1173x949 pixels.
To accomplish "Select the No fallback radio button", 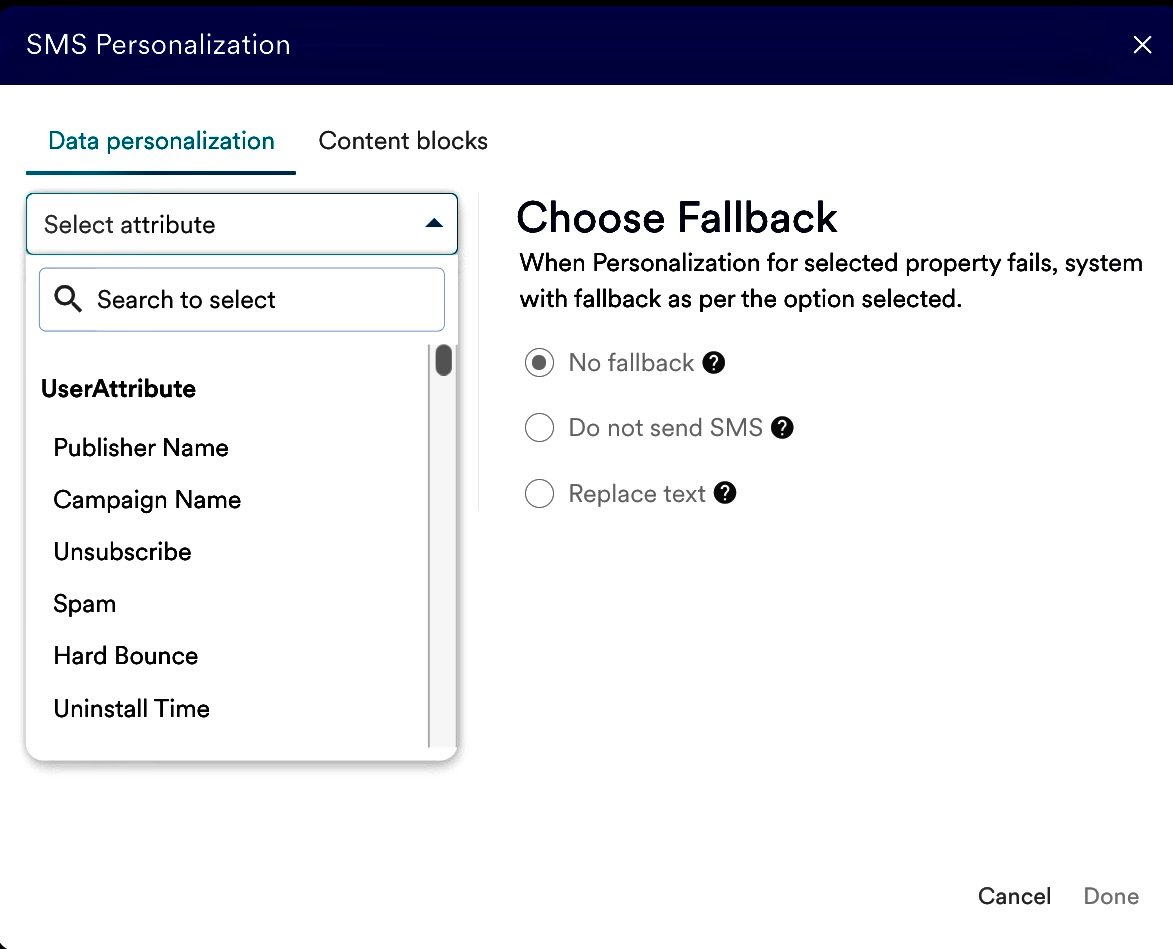I will tap(539, 363).
